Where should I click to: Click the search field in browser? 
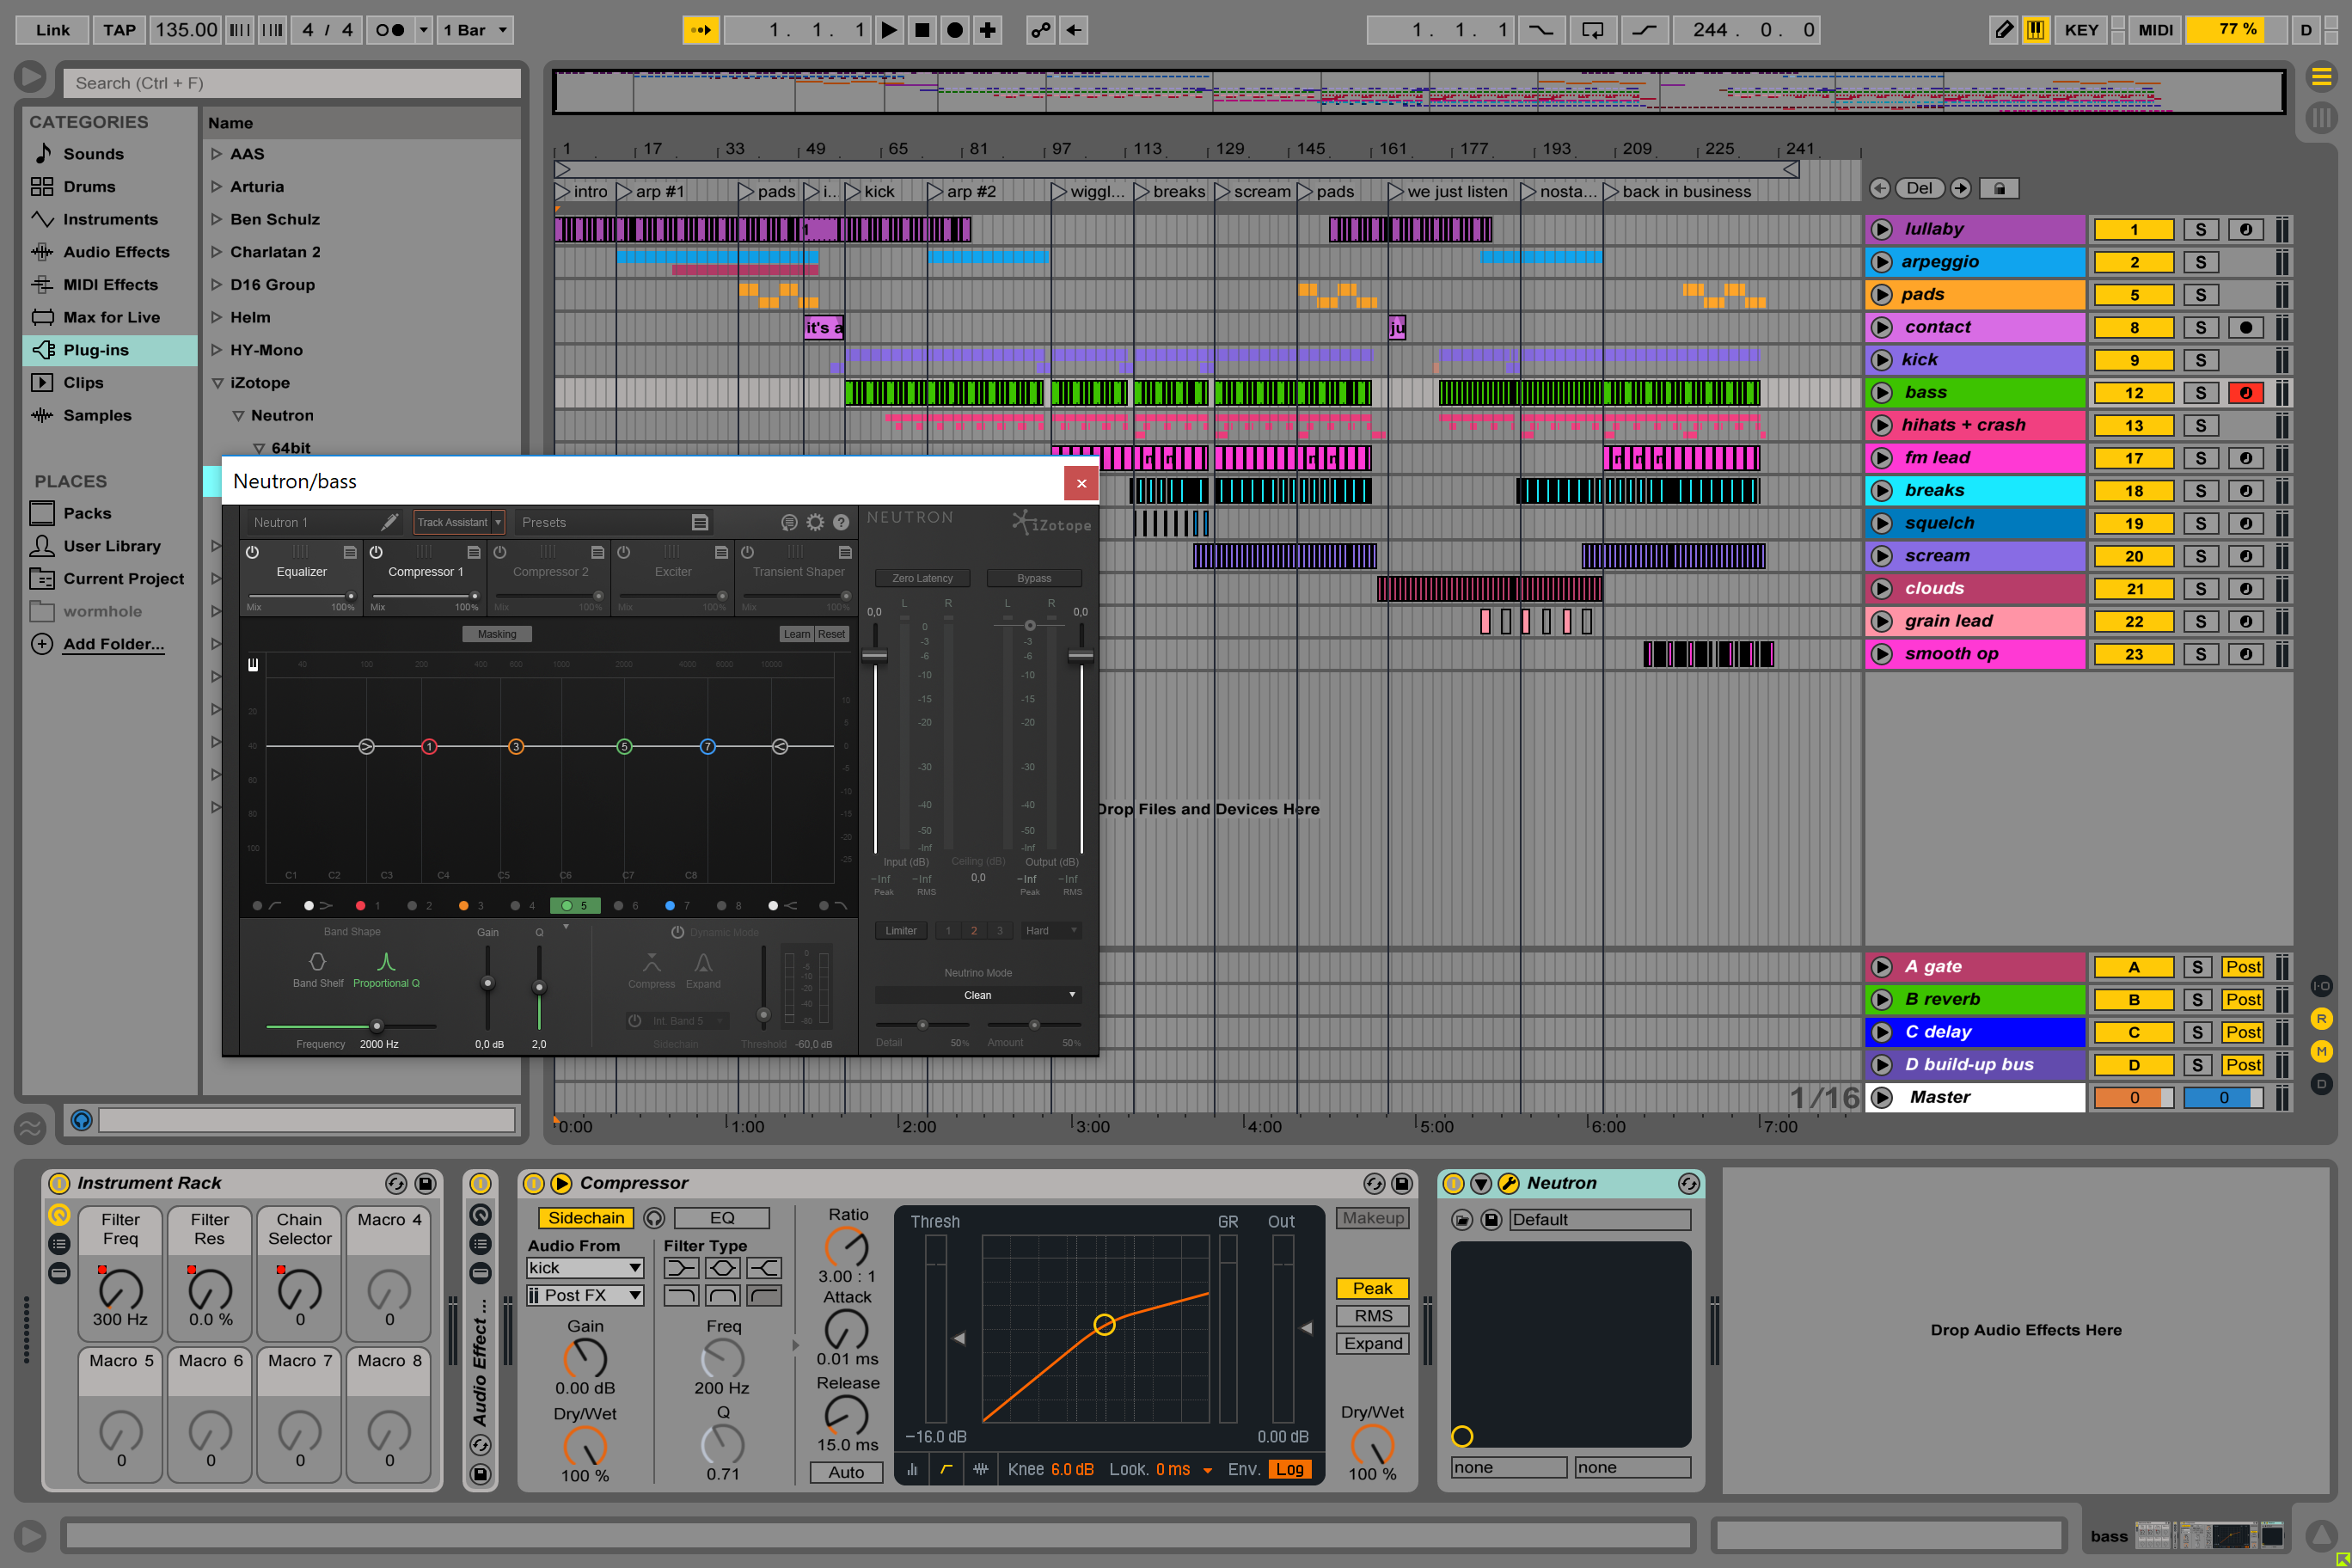pyautogui.click(x=292, y=83)
